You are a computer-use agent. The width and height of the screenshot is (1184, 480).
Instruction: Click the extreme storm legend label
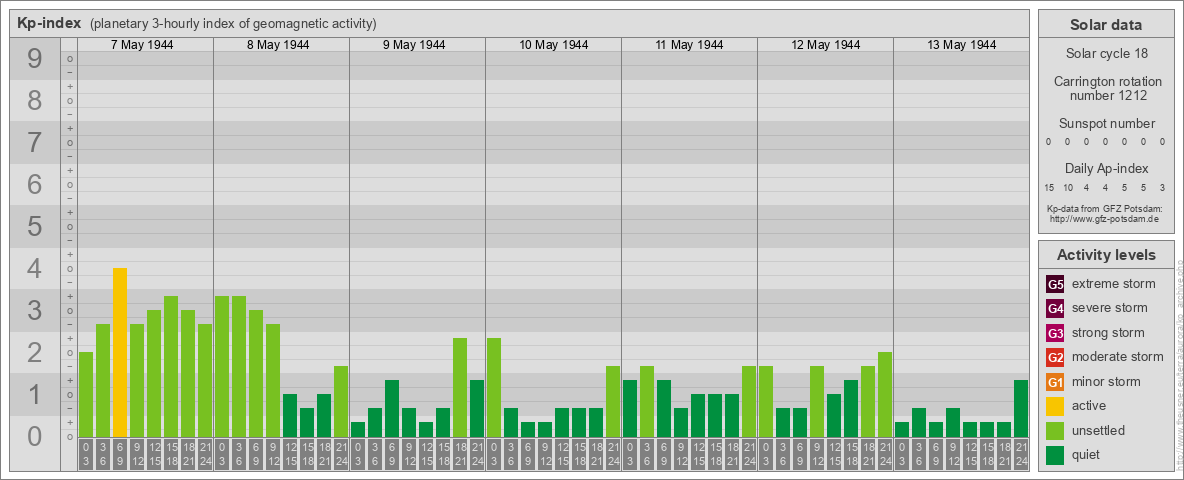[x=1114, y=284]
